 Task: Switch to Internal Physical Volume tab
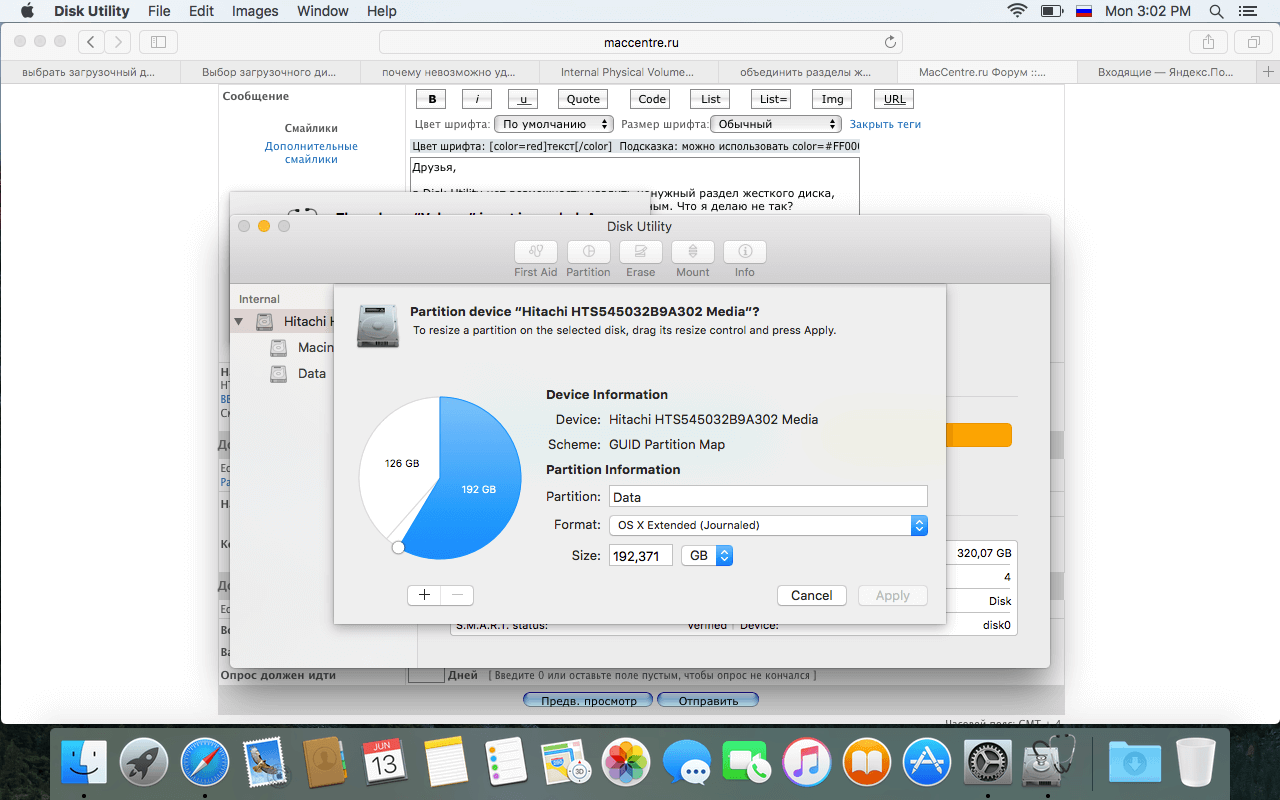[x=627, y=72]
